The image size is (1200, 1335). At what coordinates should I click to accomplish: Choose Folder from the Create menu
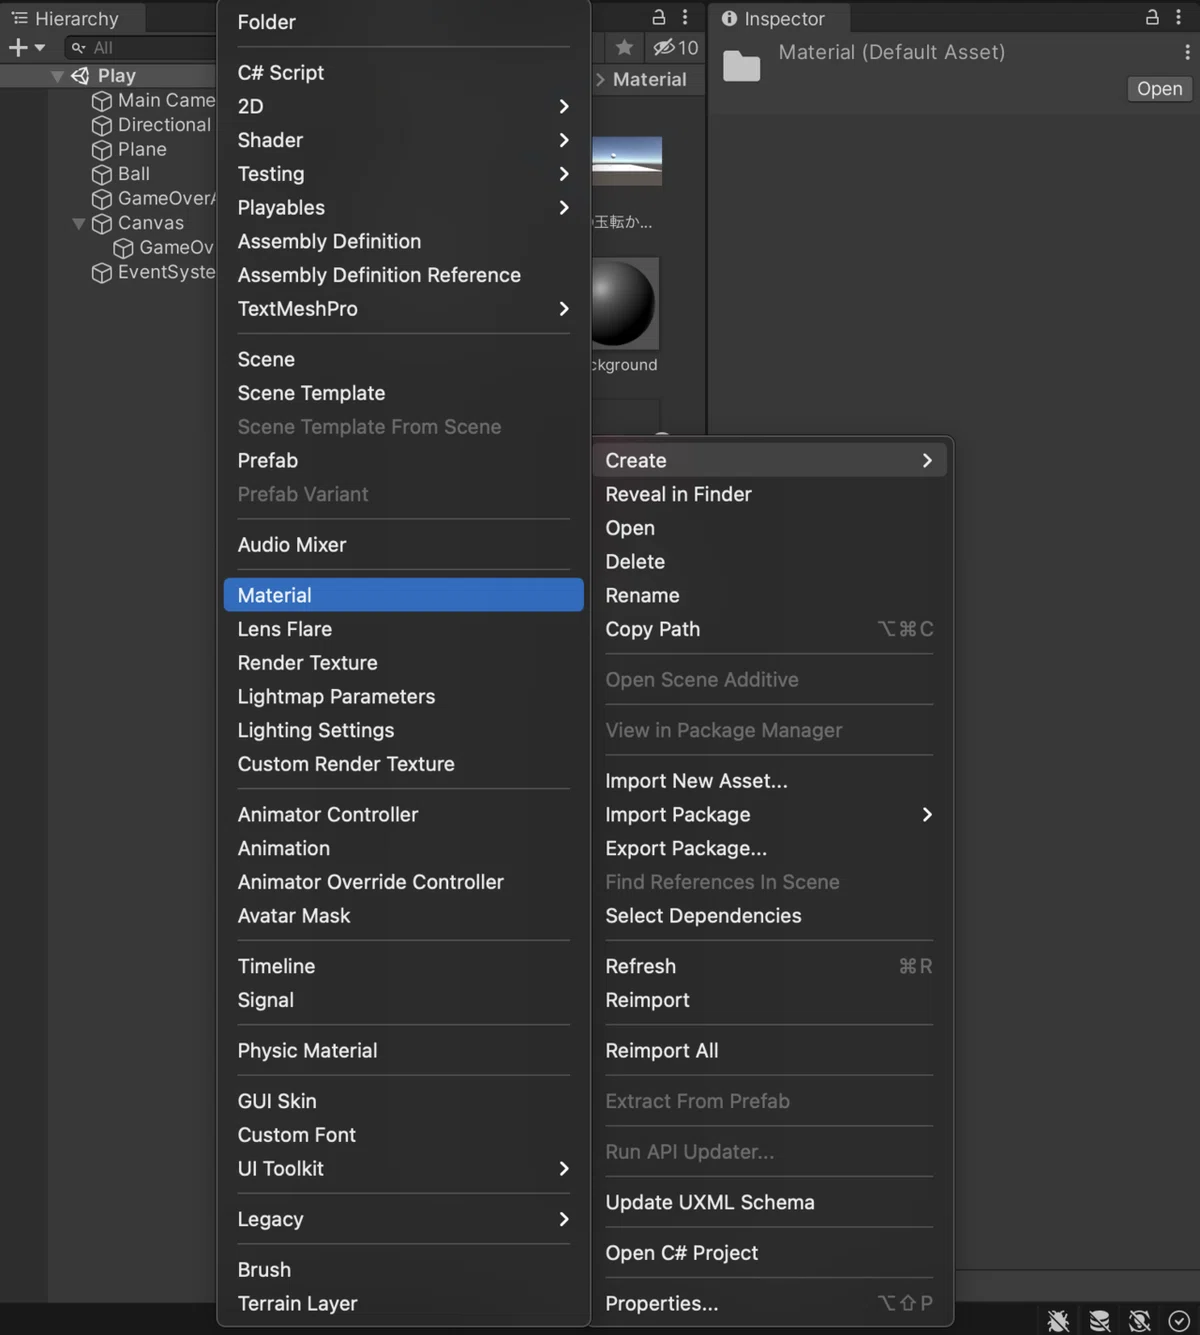pos(403,22)
